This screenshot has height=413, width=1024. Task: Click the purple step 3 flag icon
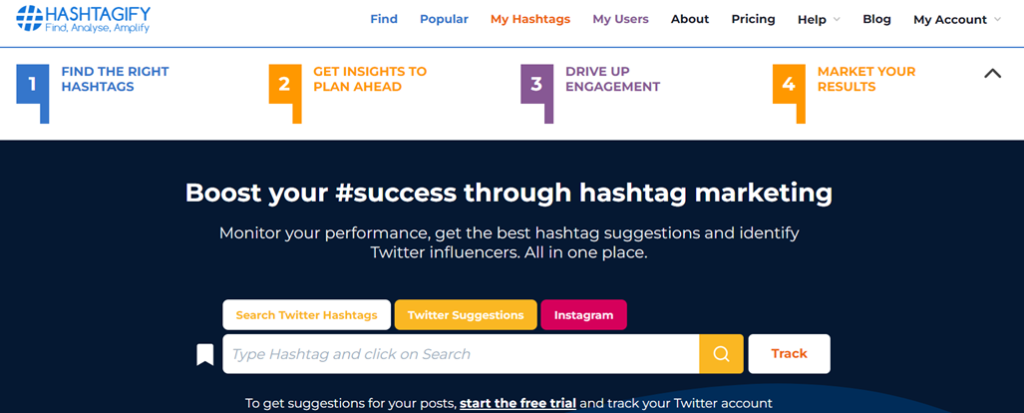[x=537, y=93]
